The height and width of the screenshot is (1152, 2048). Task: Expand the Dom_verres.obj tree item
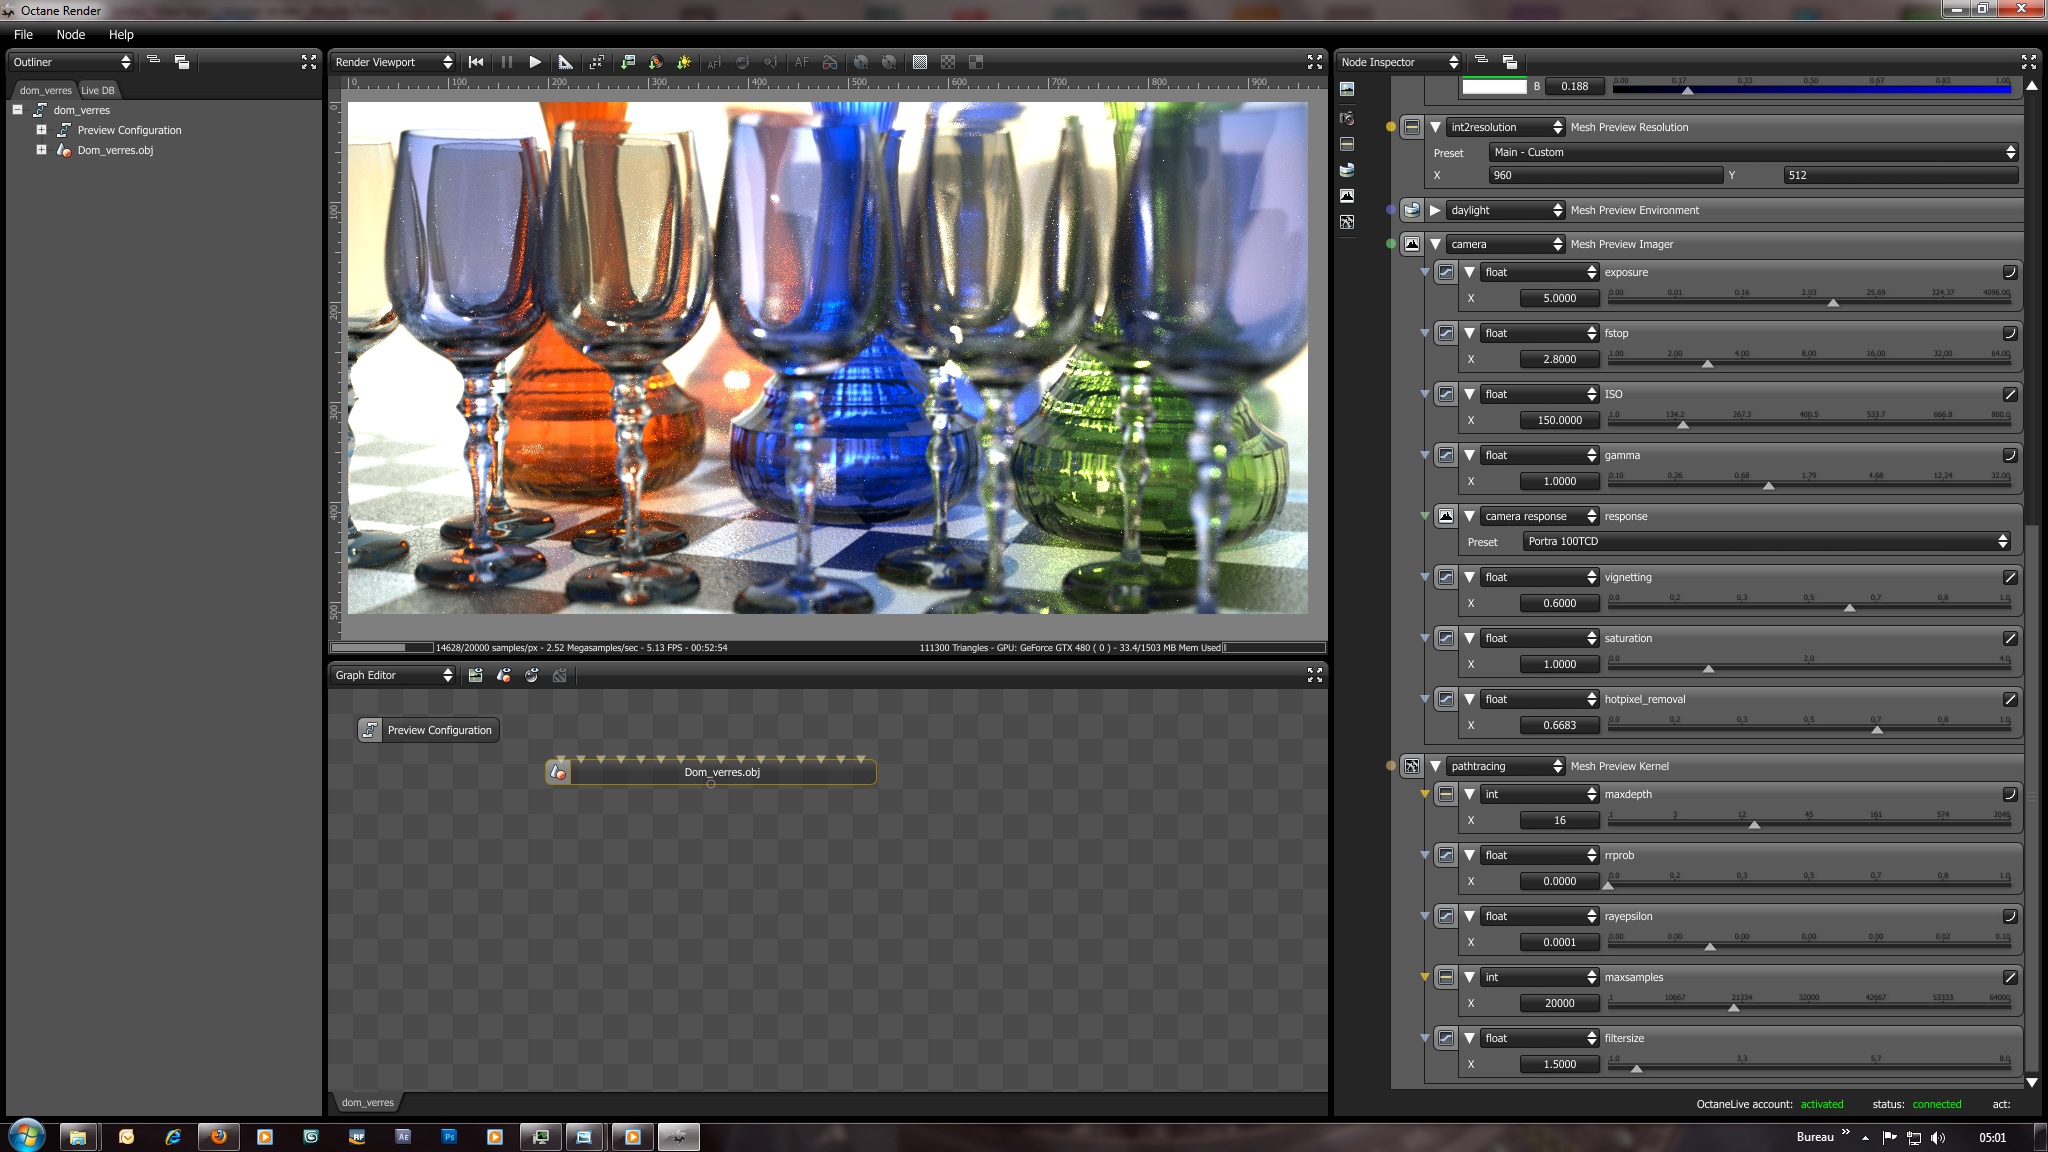pos(41,150)
